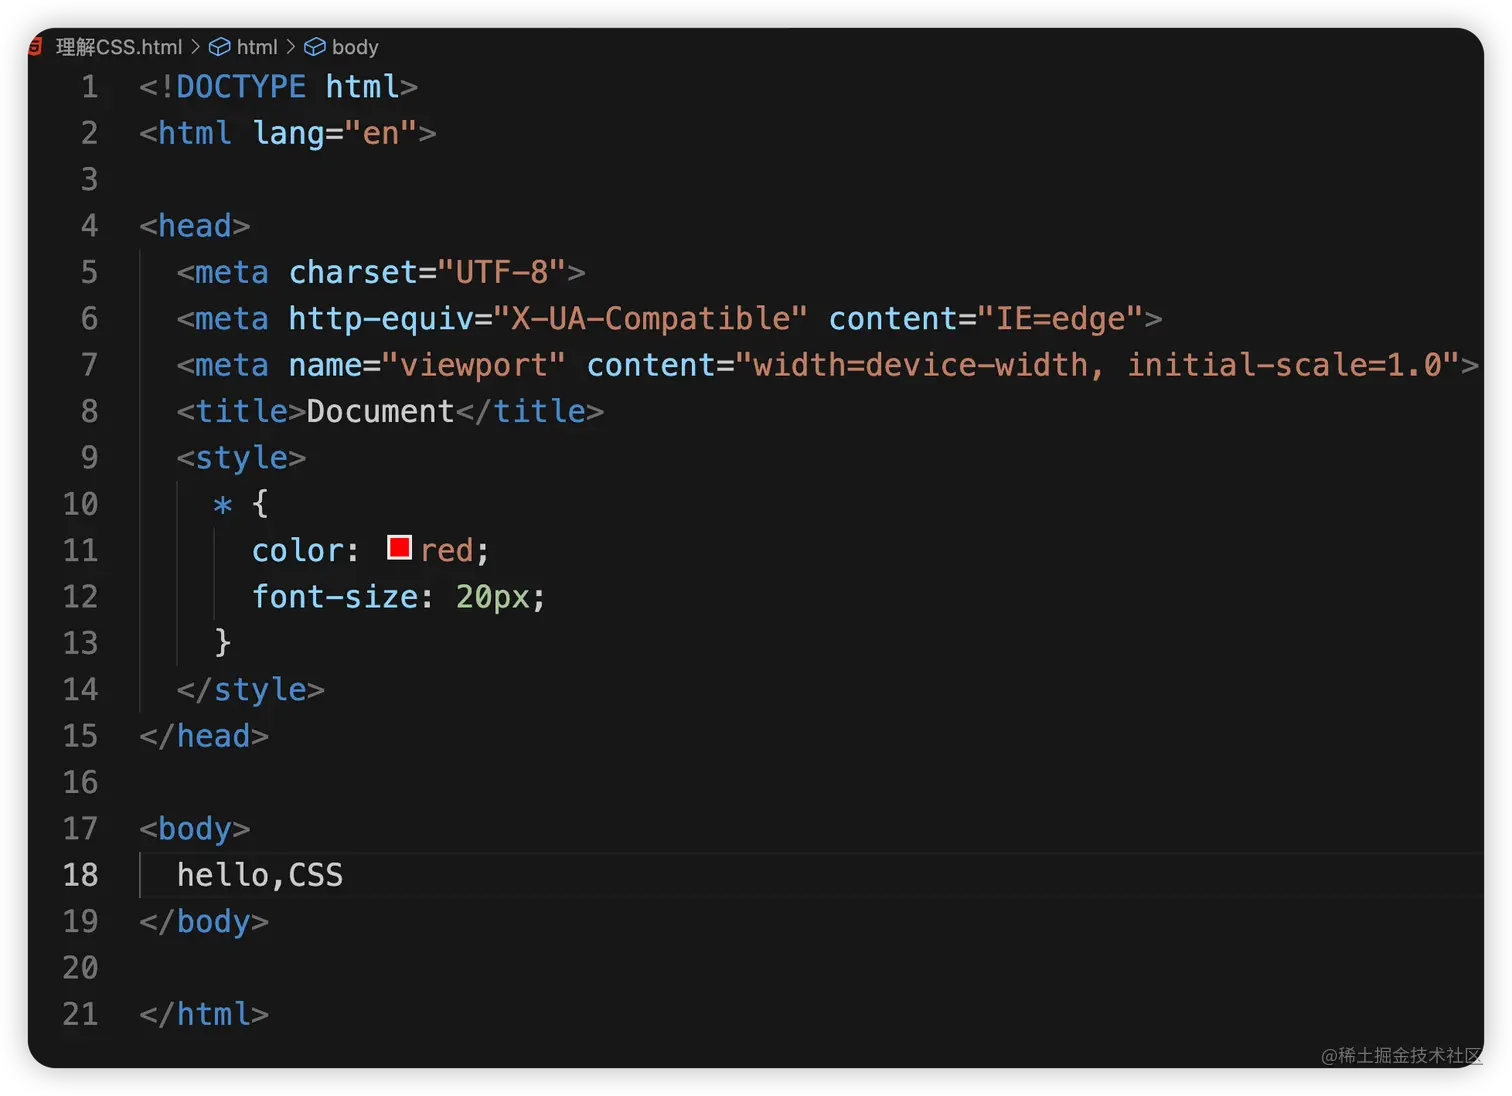
Task: Select the body breadcrumb segment
Action: (x=355, y=47)
